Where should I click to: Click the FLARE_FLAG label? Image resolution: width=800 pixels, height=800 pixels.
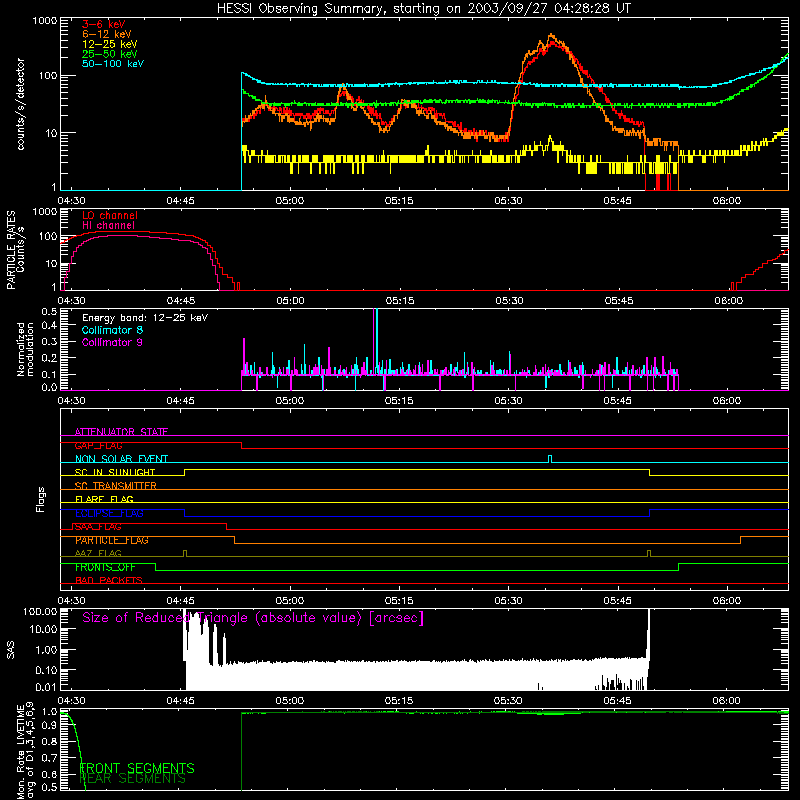pos(104,499)
